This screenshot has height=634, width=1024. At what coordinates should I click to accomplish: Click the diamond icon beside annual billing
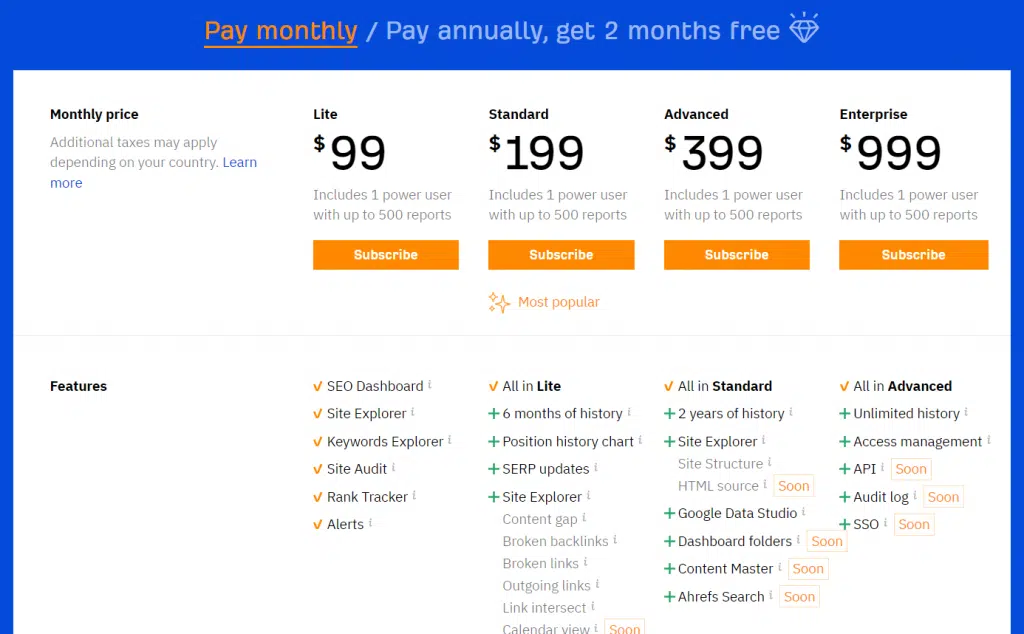coord(803,27)
